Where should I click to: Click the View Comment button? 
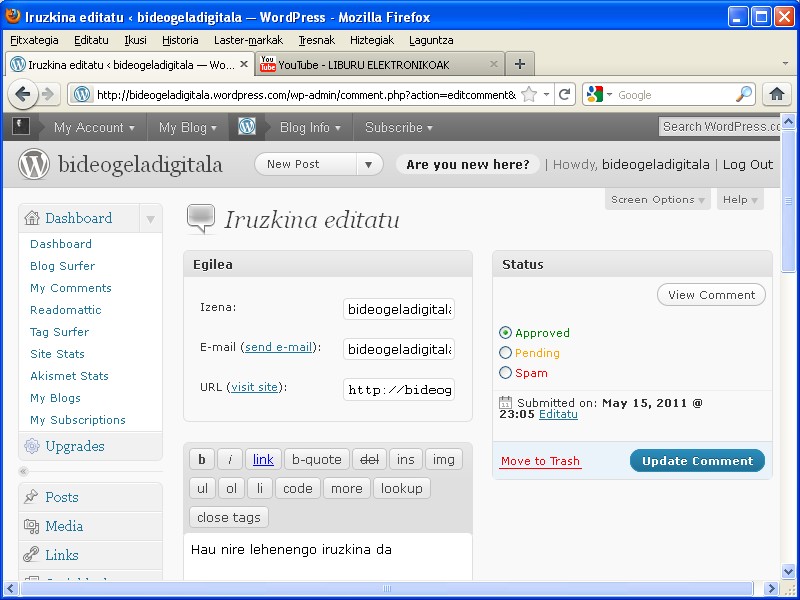[x=711, y=295]
